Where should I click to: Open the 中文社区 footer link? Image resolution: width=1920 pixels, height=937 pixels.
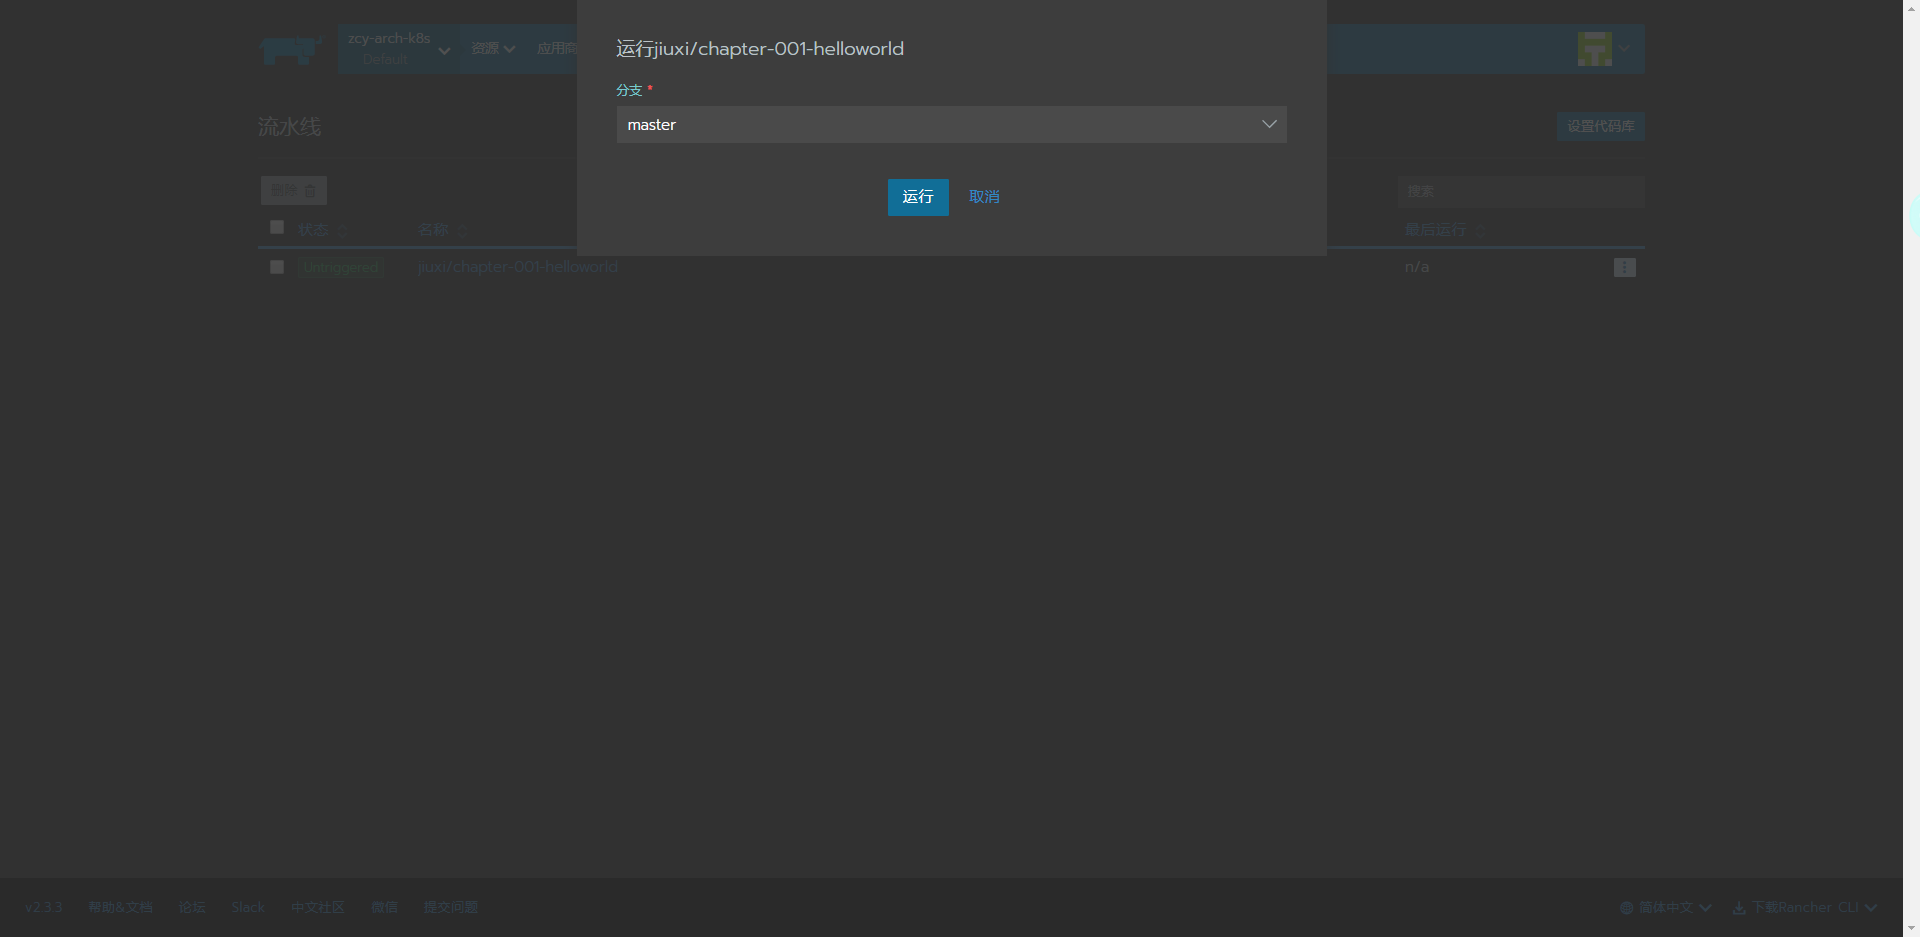pos(318,908)
